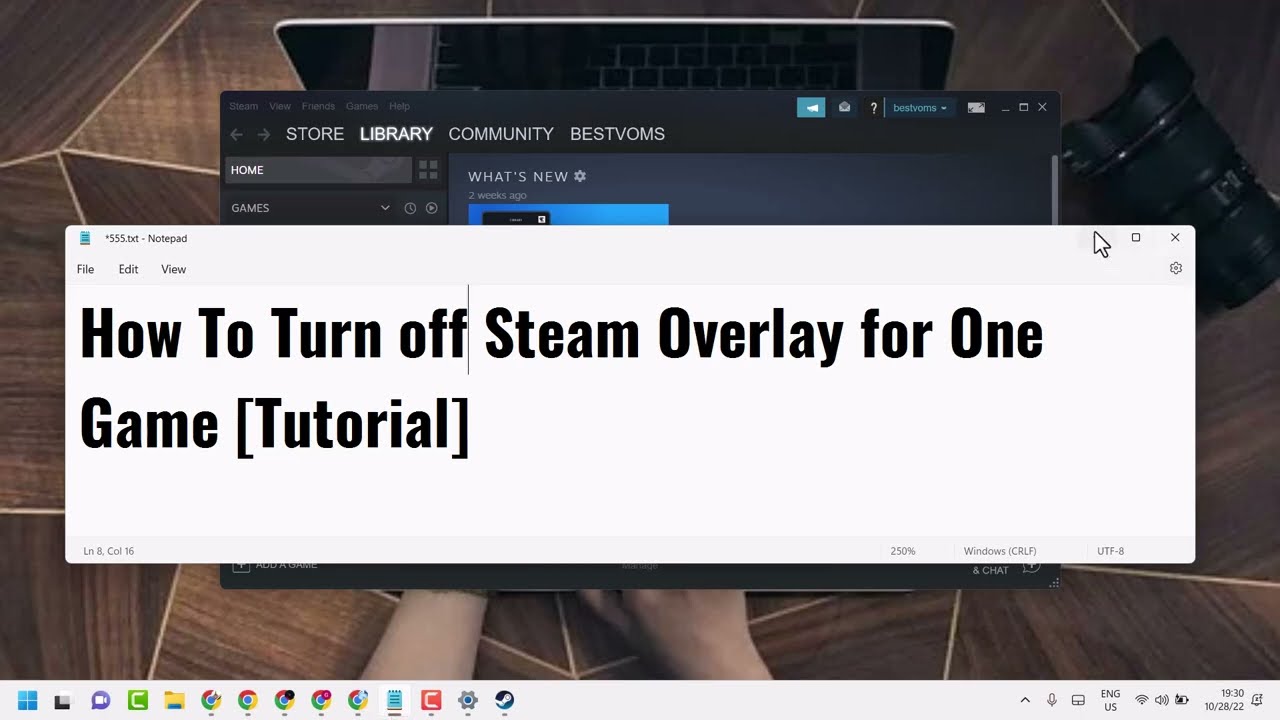Screen dimensions: 1280x720
Task: Open Task View on the taskbar
Action: click(x=62, y=701)
